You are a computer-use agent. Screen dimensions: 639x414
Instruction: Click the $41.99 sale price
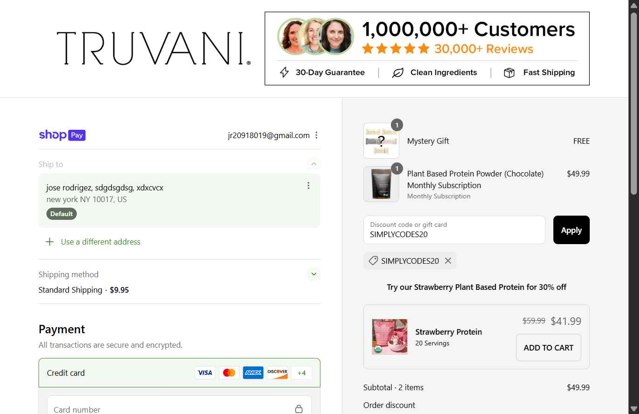click(x=566, y=321)
